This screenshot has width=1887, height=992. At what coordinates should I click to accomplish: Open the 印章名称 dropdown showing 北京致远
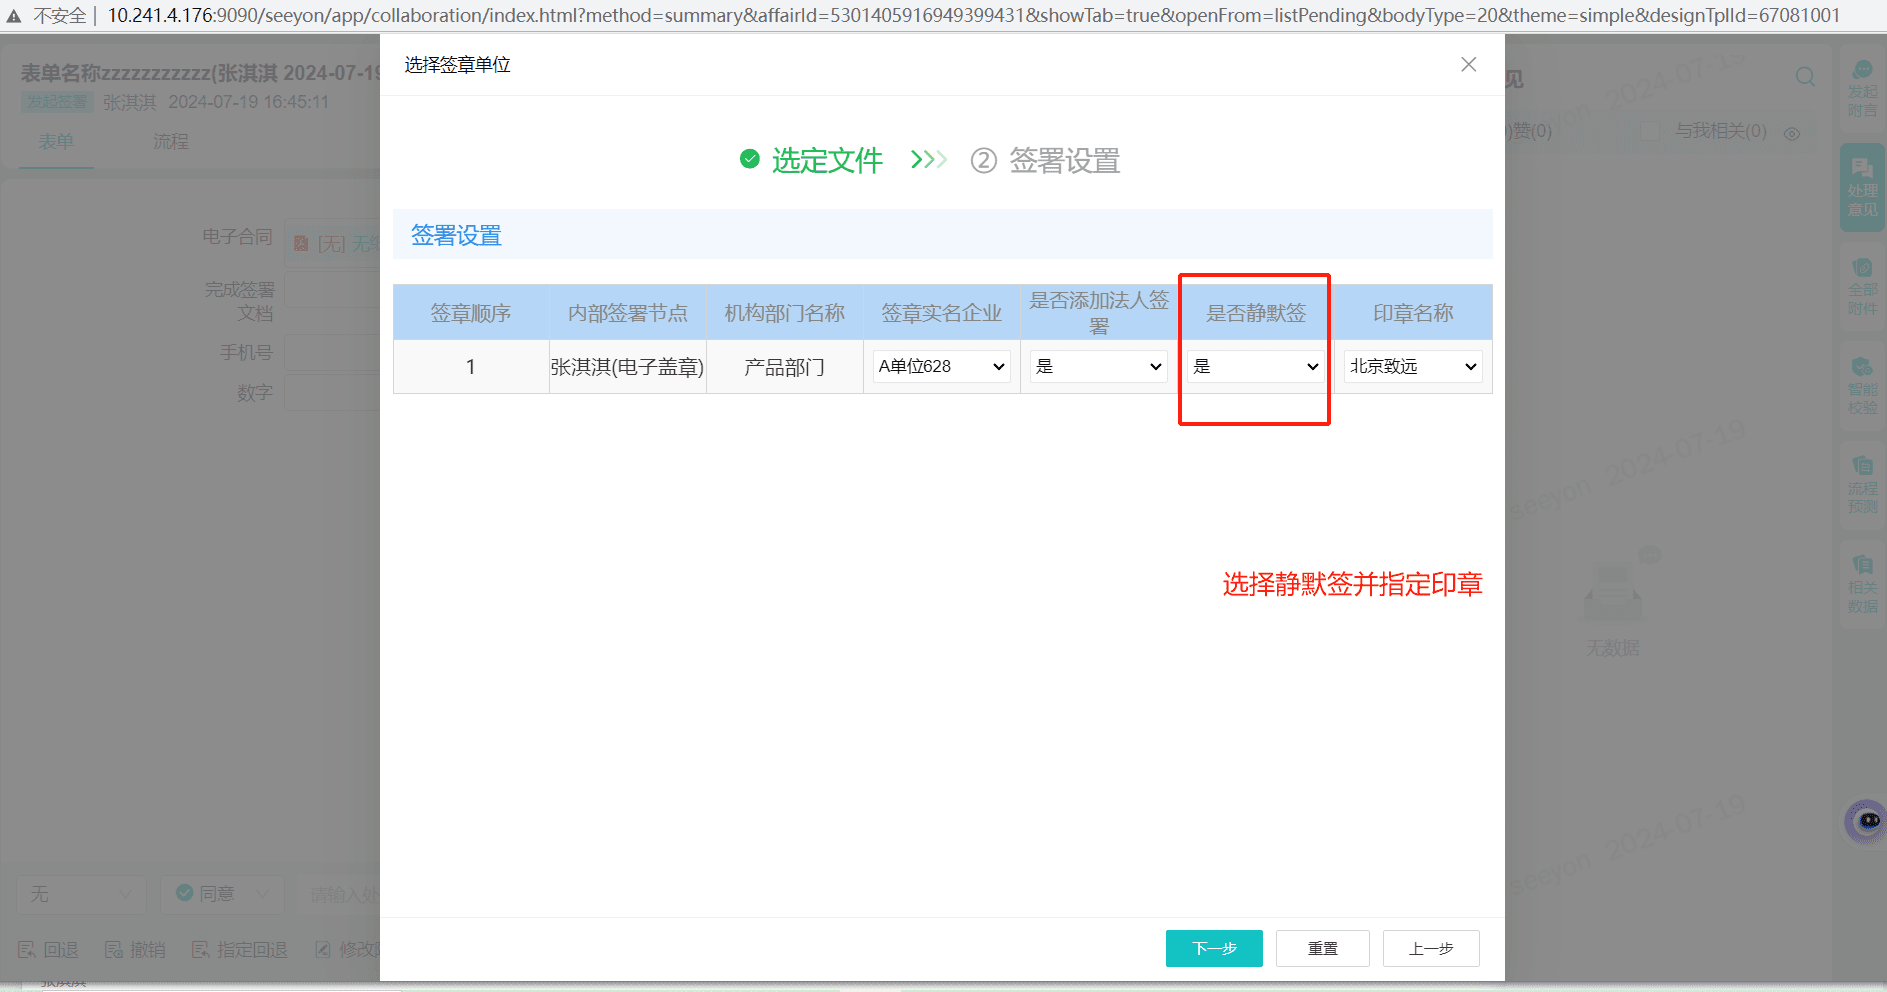pyautogui.click(x=1412, y=367)
